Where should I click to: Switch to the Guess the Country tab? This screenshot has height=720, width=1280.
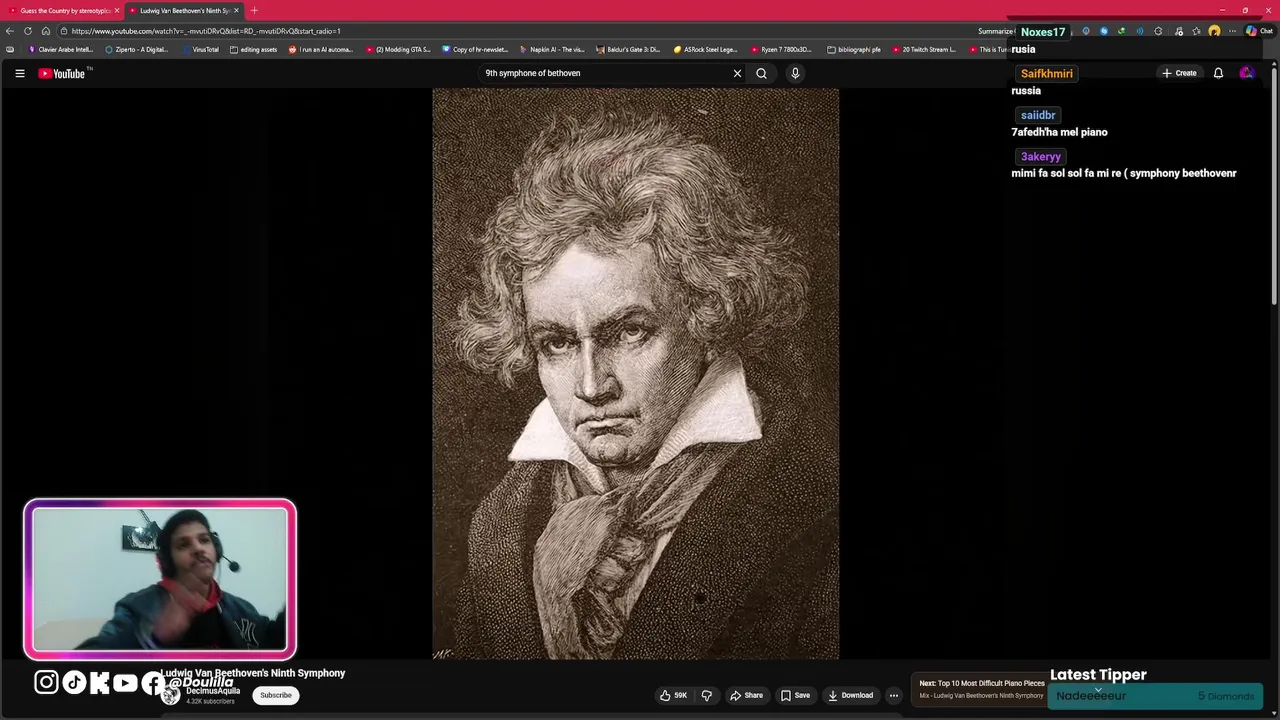60,10
